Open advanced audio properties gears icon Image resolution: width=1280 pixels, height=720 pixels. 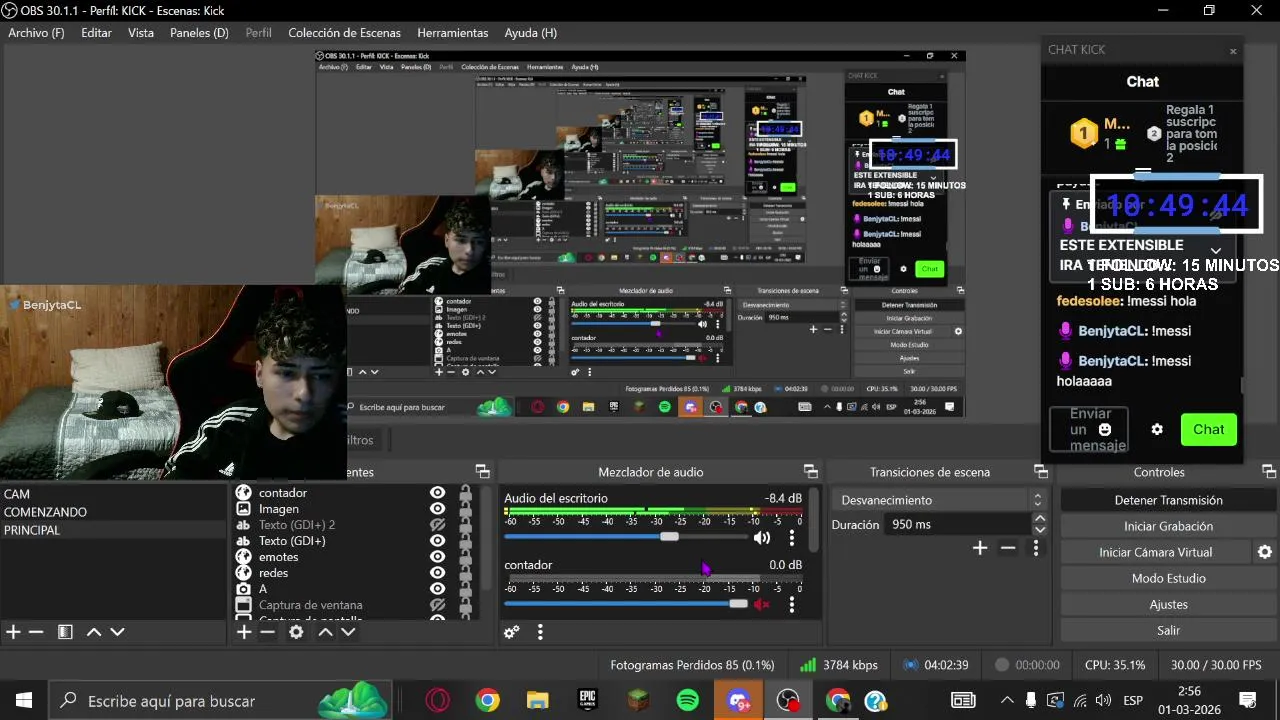512,632
